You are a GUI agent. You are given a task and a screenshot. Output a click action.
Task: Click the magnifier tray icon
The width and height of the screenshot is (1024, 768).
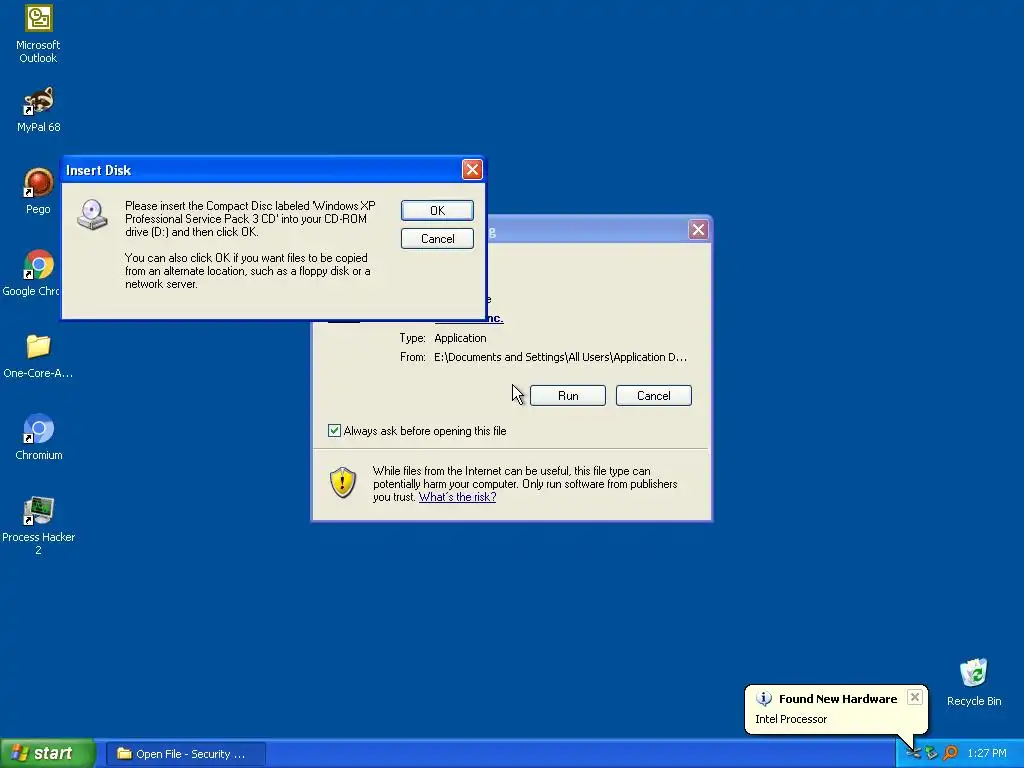950,753
